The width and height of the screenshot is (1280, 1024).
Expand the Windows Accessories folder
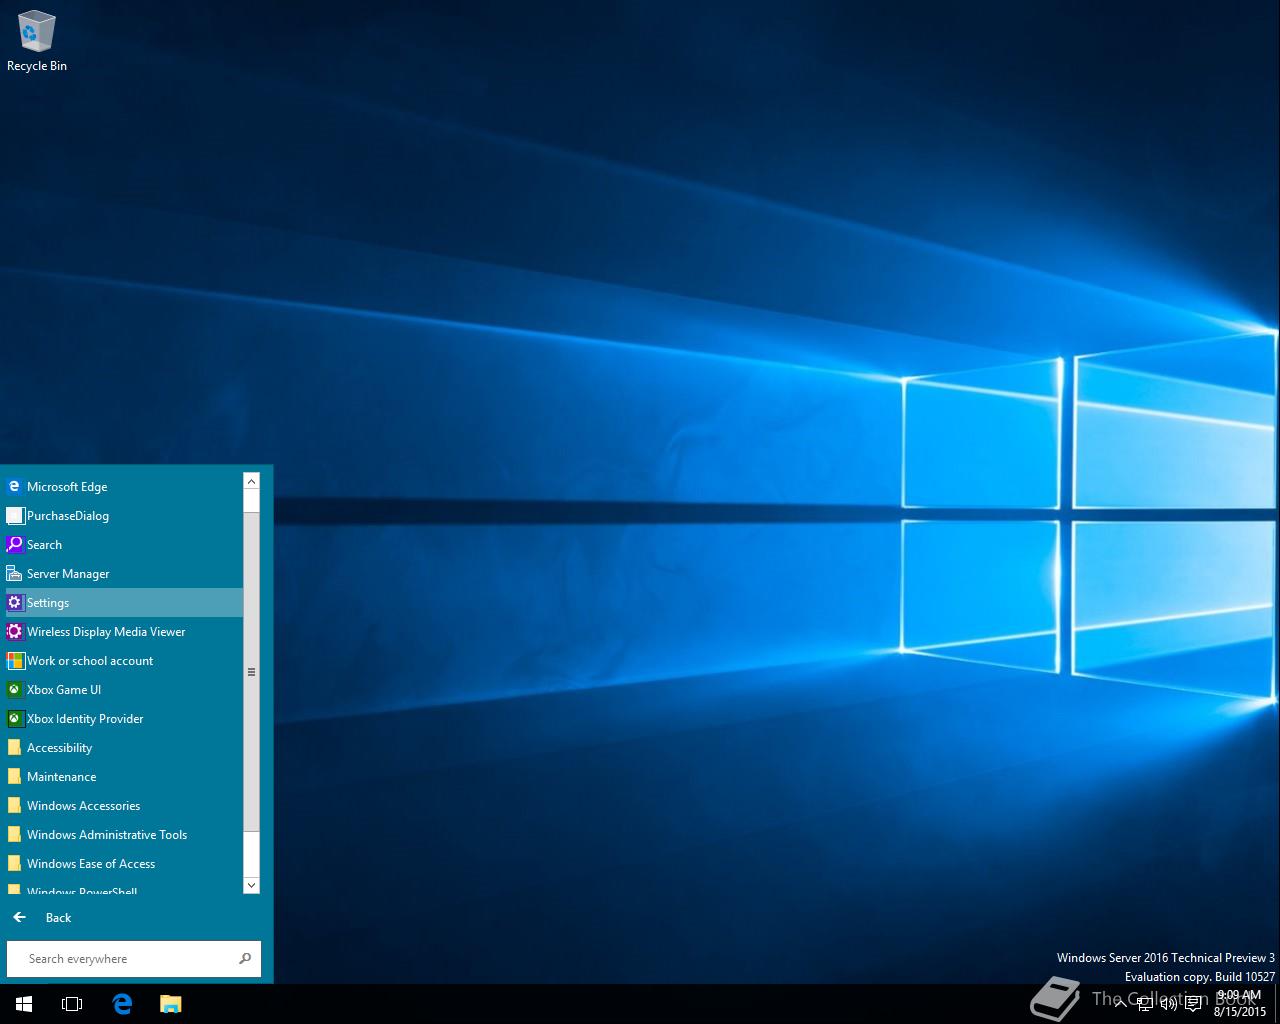124,805
